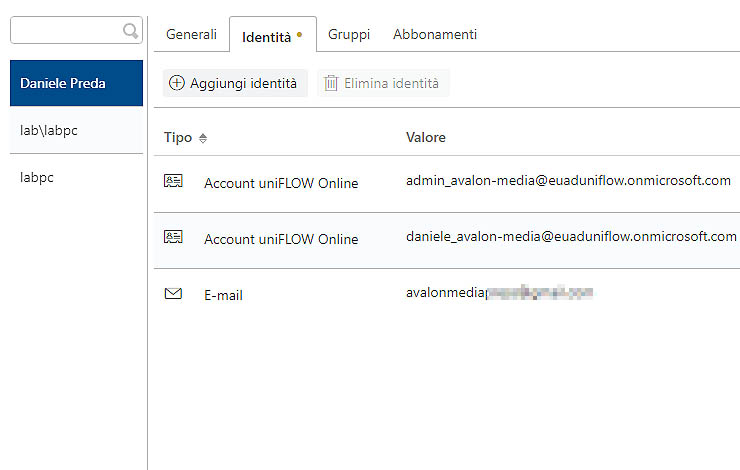Viewport: 740px width, 470px height.
Task: Click the admin account uniFLOW card icon
Action: tap(173, 182)
